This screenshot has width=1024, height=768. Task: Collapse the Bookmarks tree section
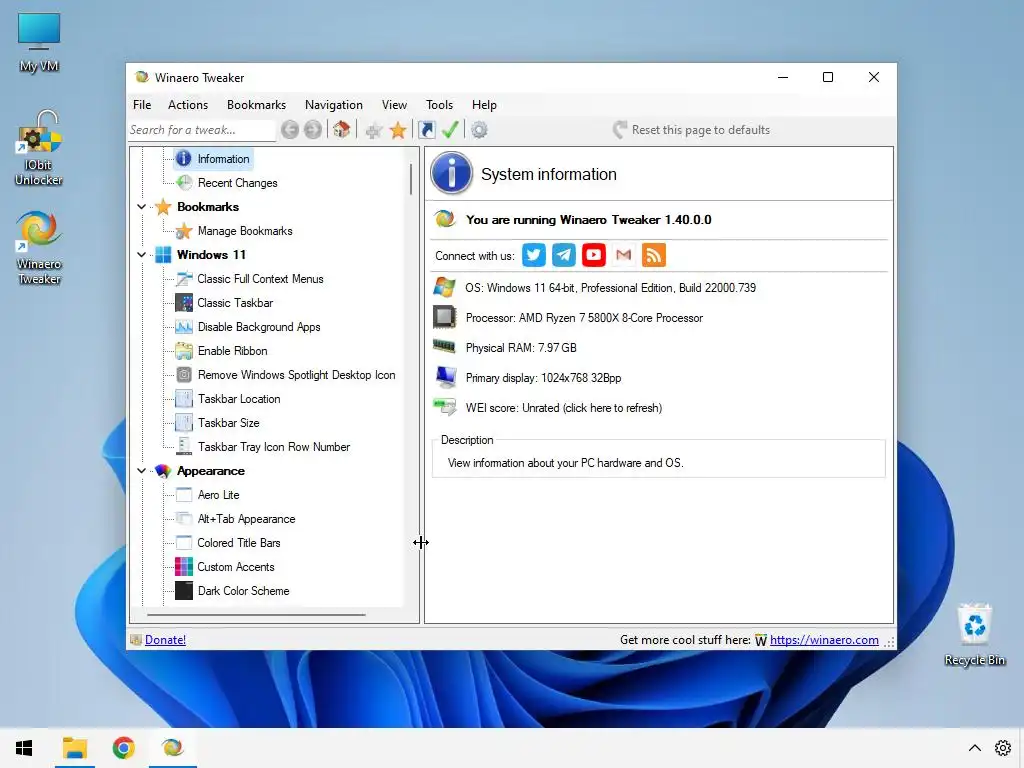pos(141,207)
